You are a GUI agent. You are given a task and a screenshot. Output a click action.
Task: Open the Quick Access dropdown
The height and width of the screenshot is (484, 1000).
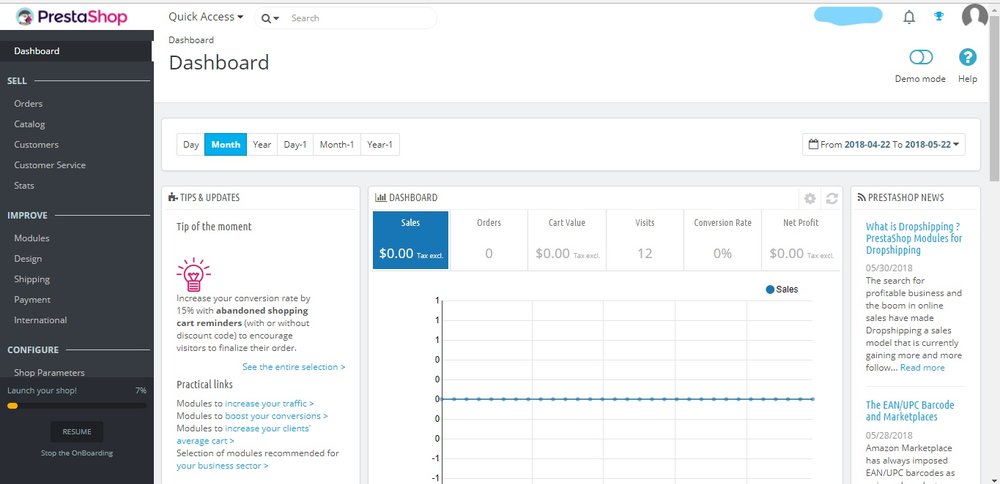coord(206,17)
